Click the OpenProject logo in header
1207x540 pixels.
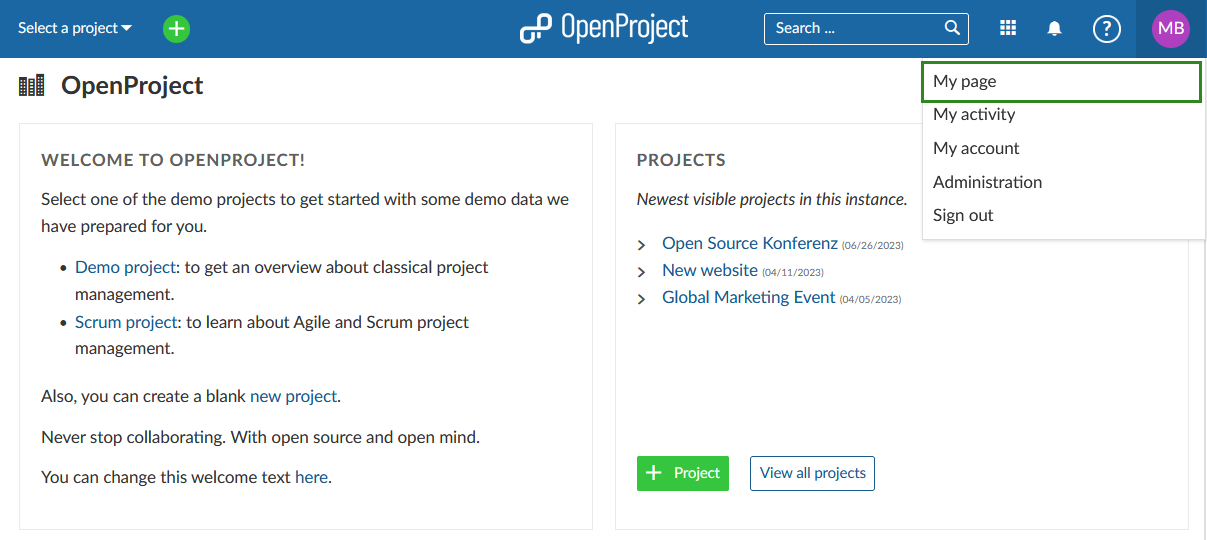click(604, 28)
